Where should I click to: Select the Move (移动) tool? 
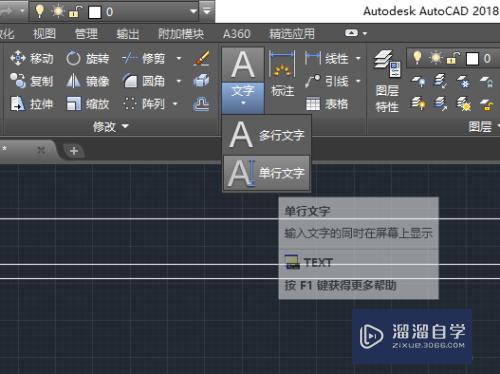coord(31,59)
